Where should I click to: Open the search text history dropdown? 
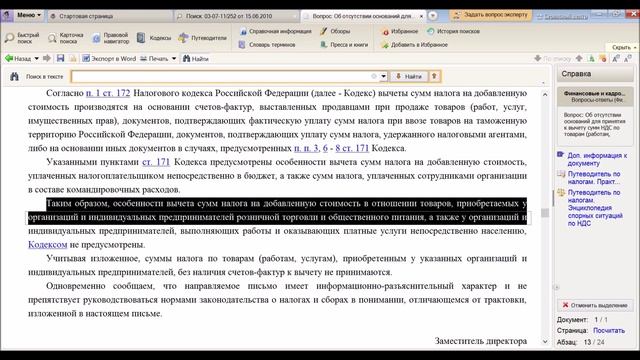(383, 76)
